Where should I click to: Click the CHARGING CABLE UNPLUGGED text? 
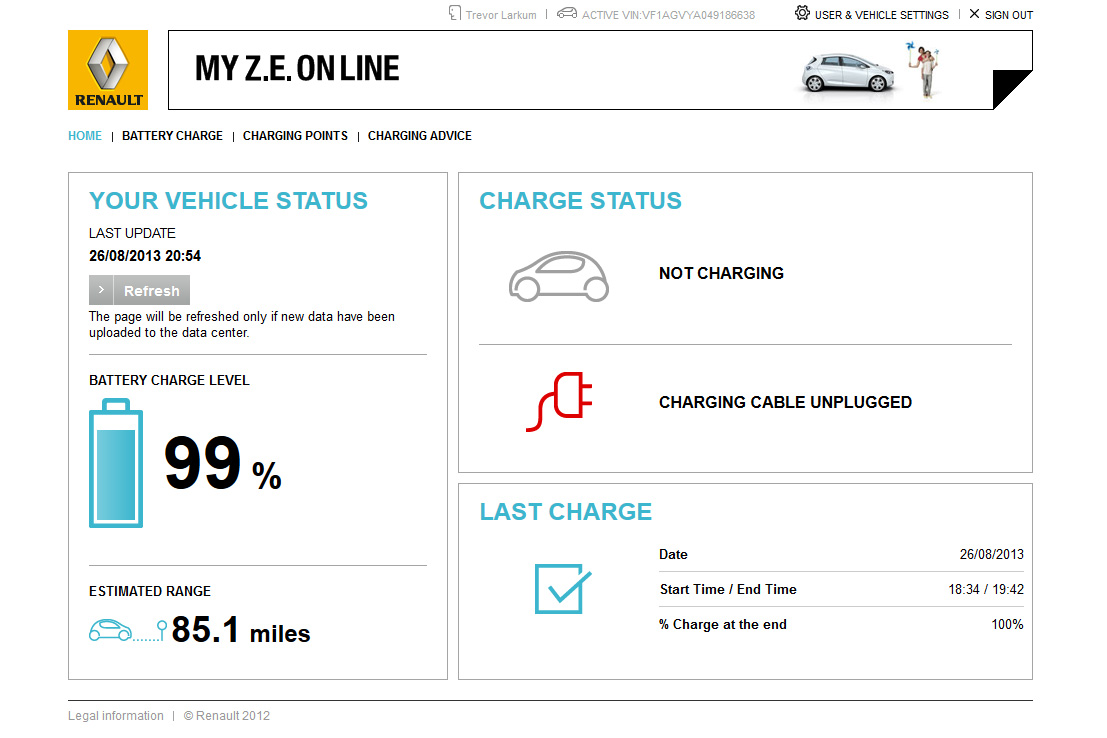(785, 403)
